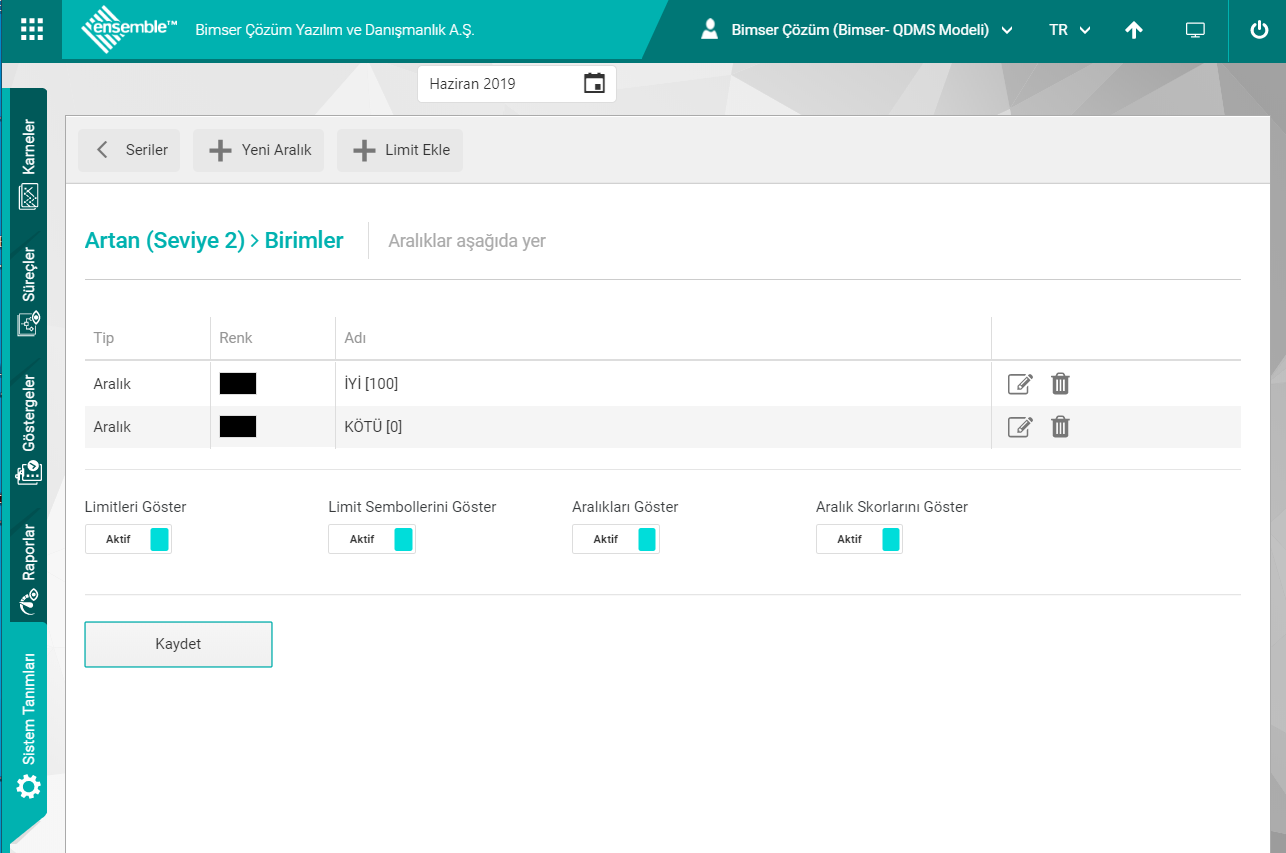The width and height of the screenshot is (1286, 853).
Task: Click the power logout icon
Action: 1259,30
